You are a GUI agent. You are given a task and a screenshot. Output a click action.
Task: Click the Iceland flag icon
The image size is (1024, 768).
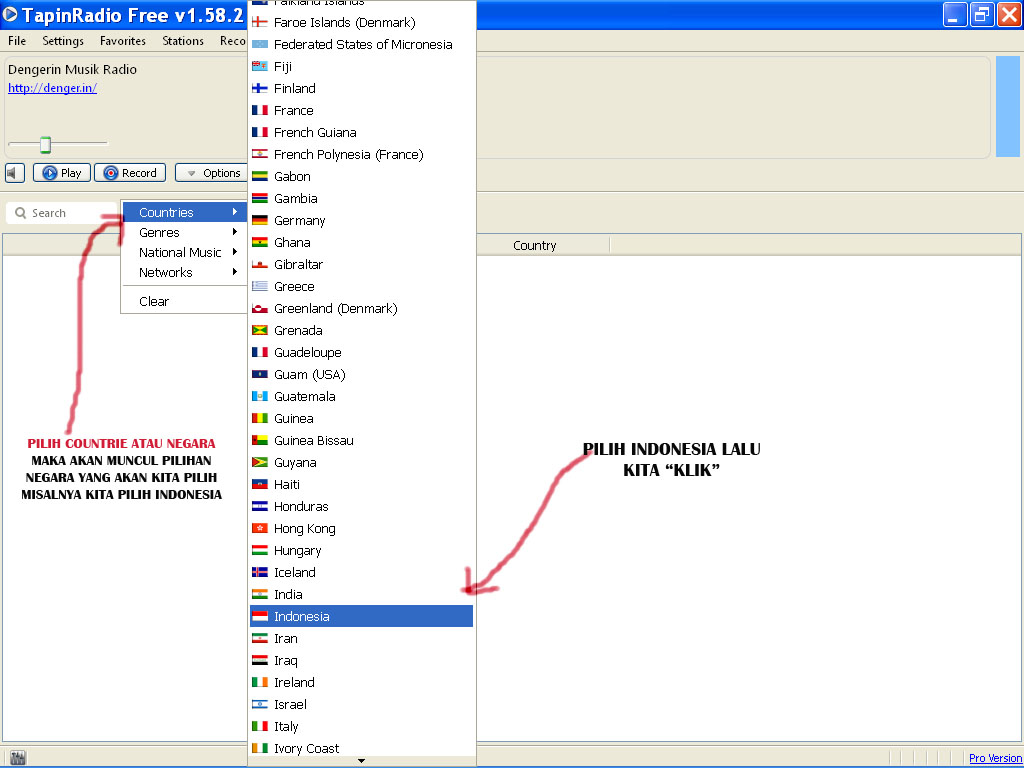260,572
